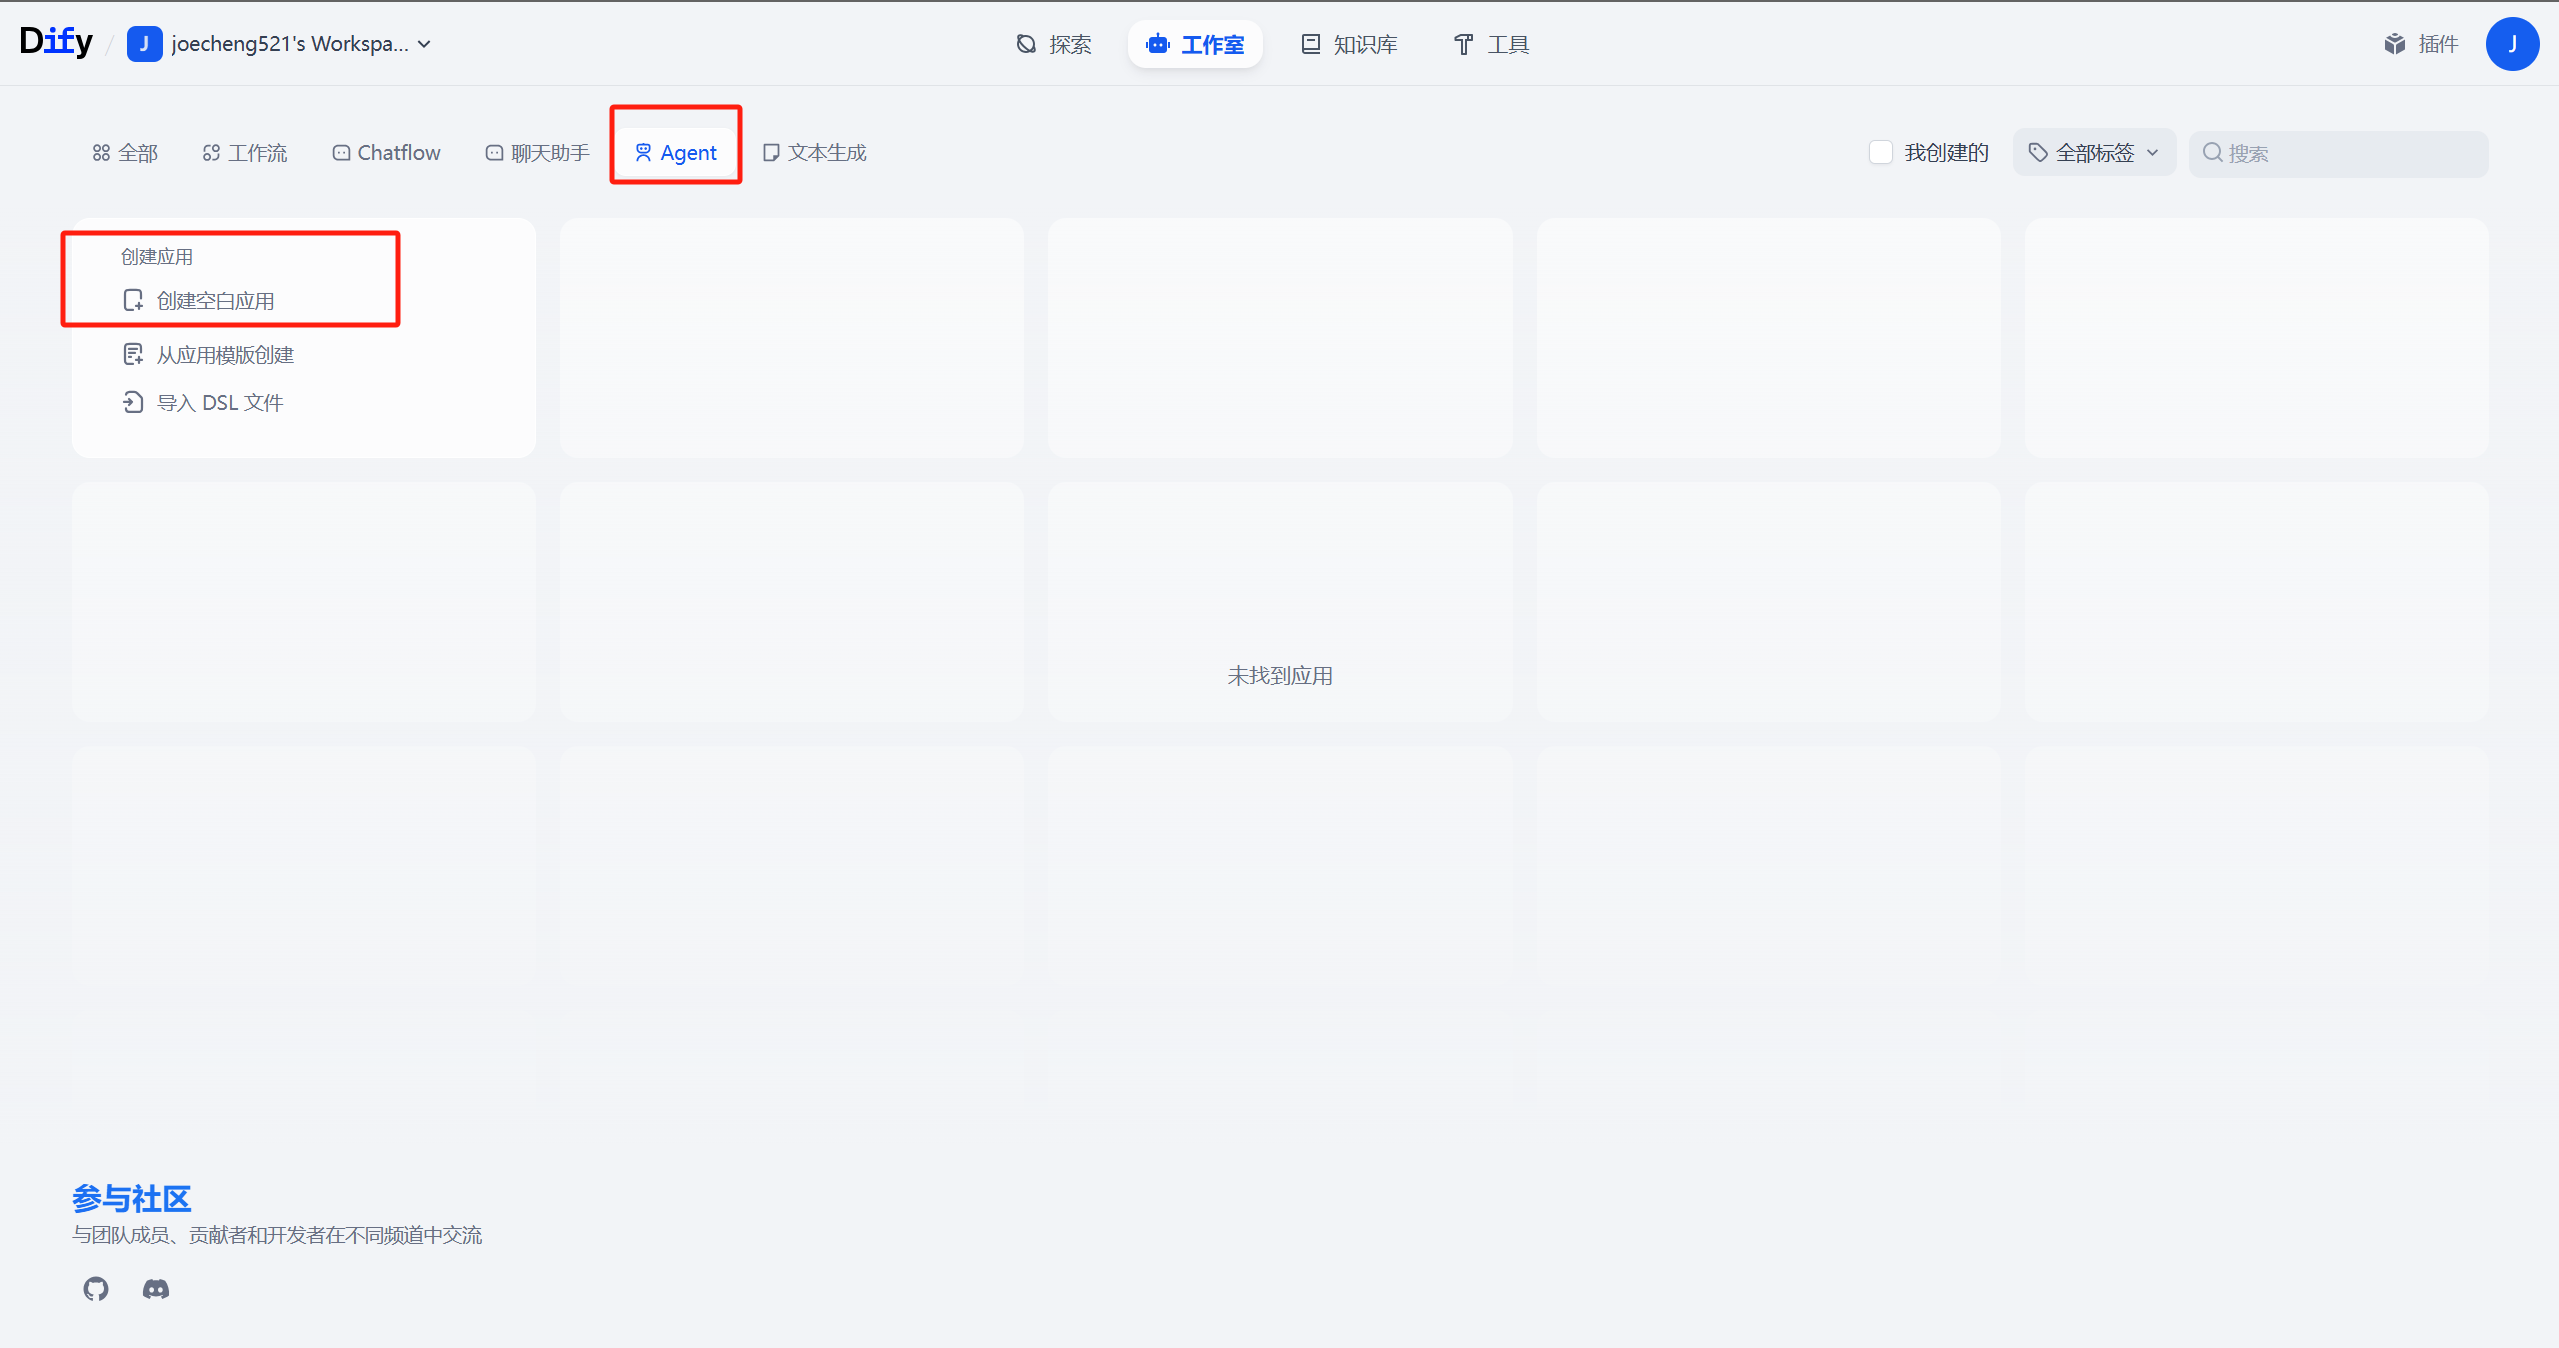Click the 导入 DSL 文件 import icon

133,403
